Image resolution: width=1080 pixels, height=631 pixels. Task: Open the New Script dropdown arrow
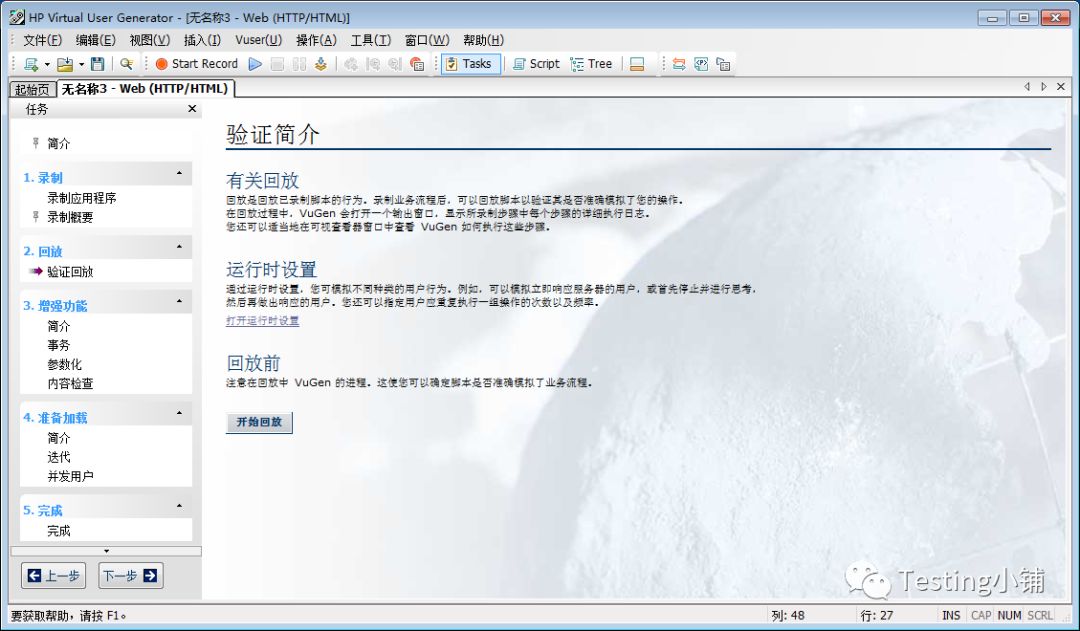coord(47,64)
